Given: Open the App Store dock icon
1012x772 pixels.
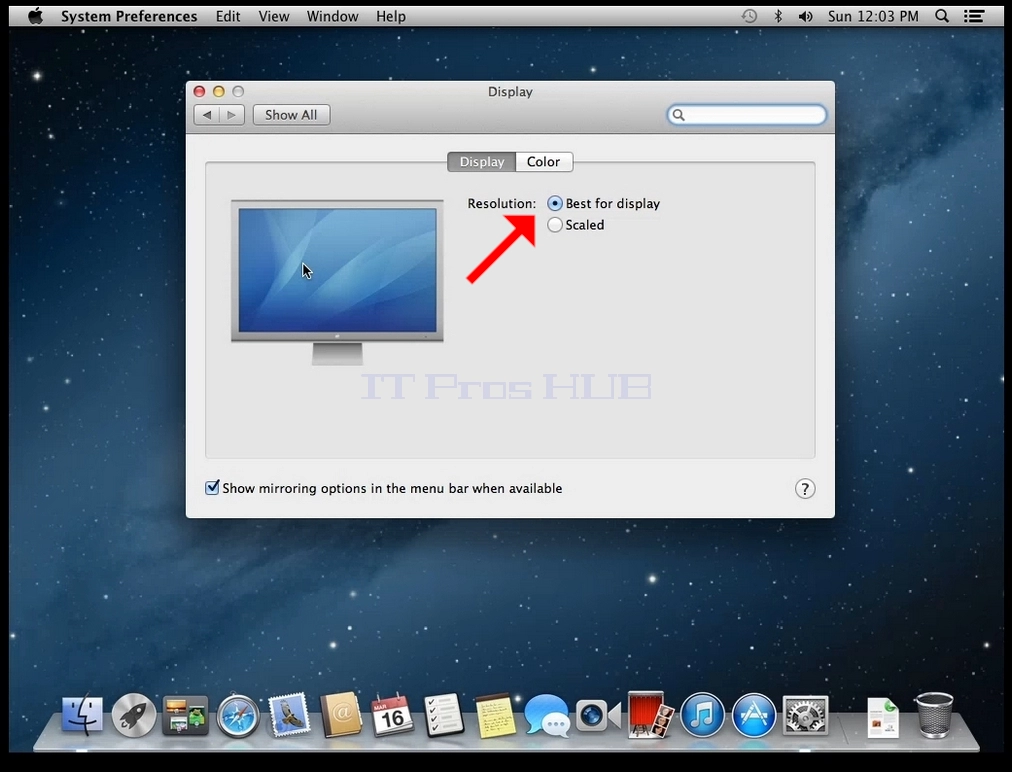Looking at the screenshot, I should [x=753, y=715].
